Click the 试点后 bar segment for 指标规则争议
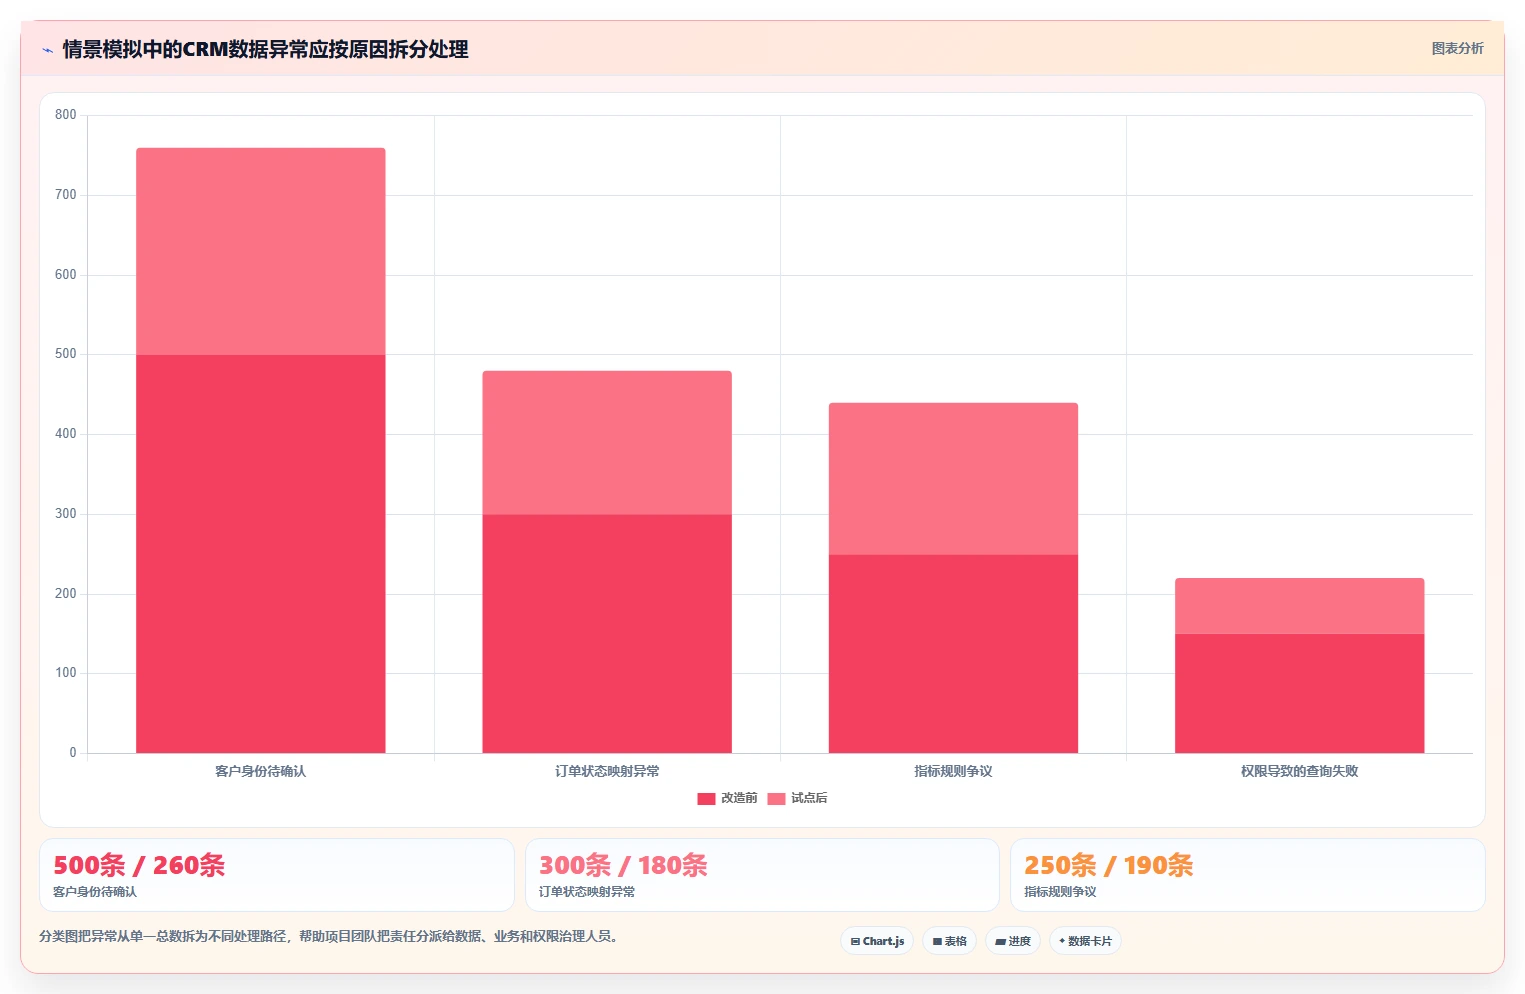 click(x=953, y=479)
